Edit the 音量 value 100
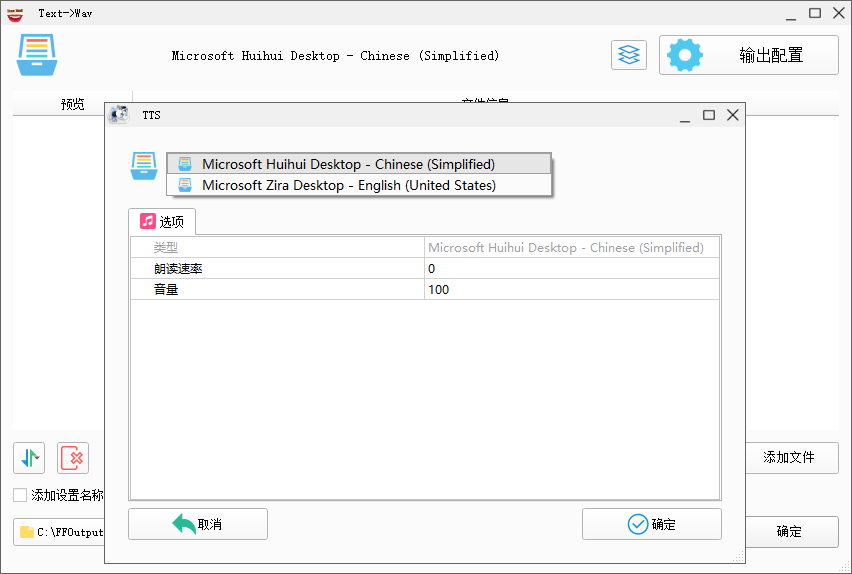The image size is (852, 574). [572, 290]
